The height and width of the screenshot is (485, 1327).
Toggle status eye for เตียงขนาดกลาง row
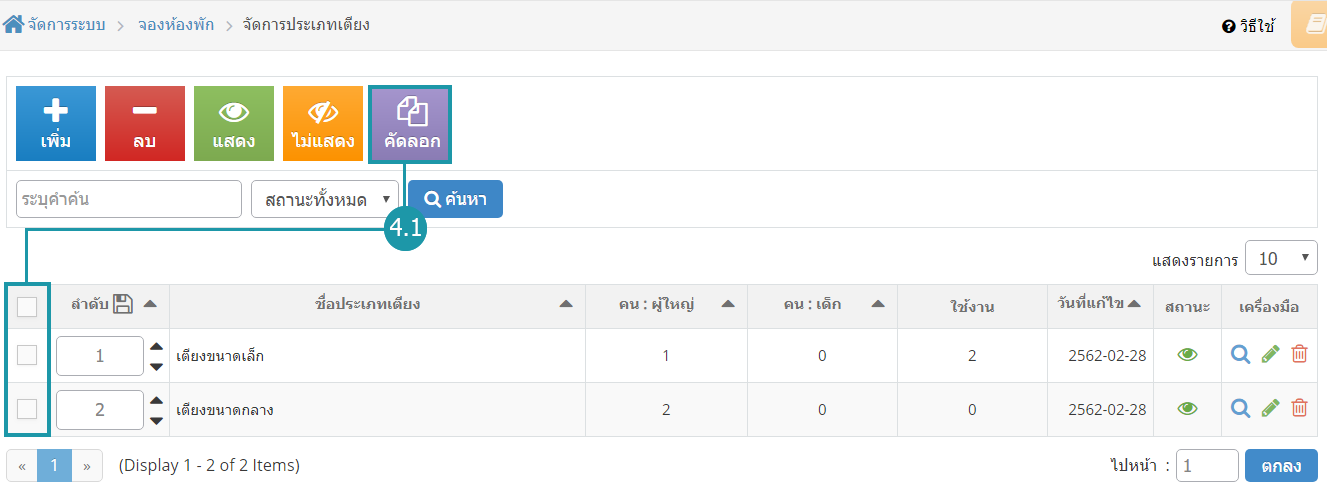[1187, 408]
